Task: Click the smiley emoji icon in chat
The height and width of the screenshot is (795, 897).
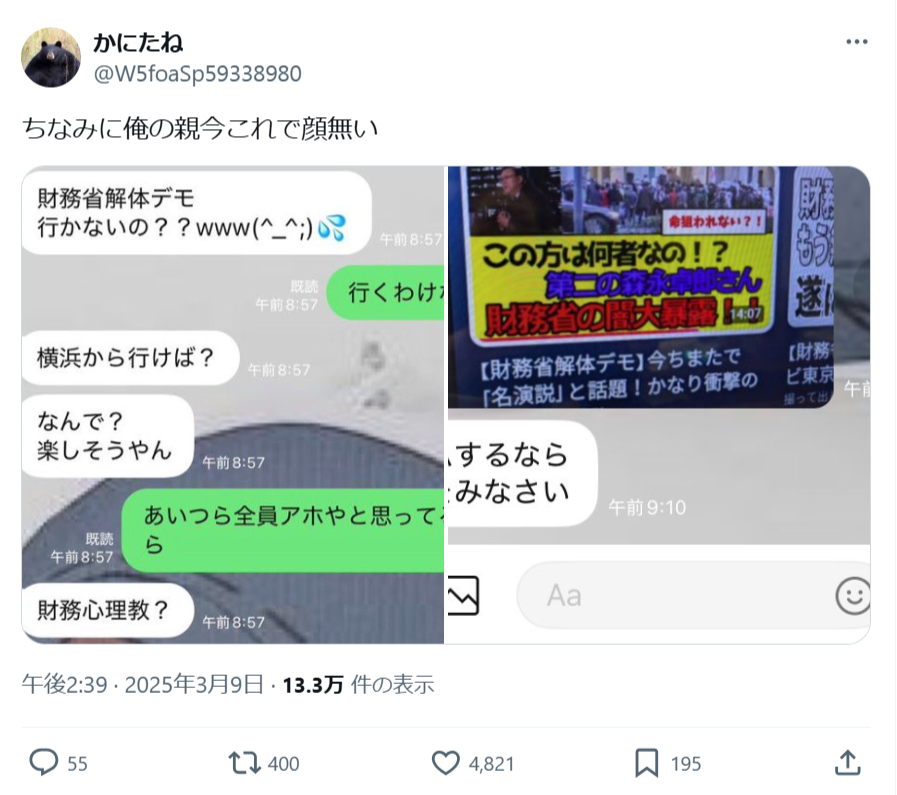Action: click(x=853, y=596)
